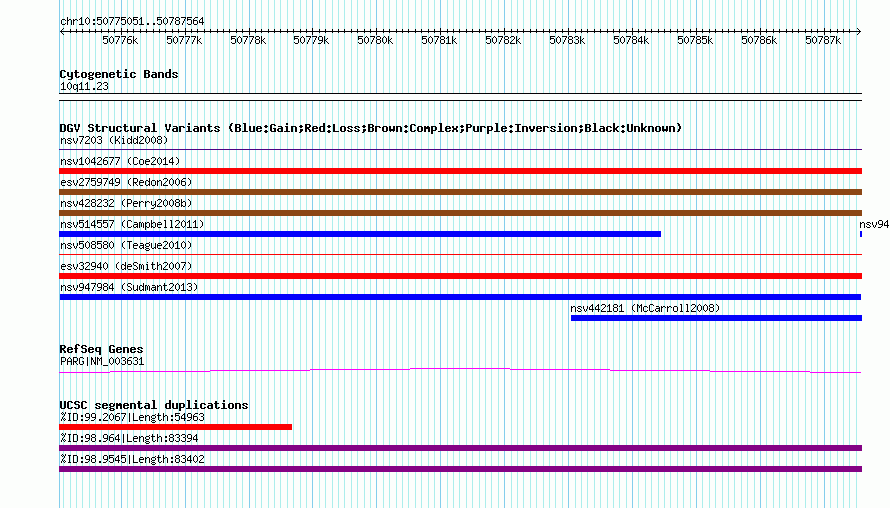Click the purple bar for Length:83394
The image size is (890, 508).
coord(460,448)
